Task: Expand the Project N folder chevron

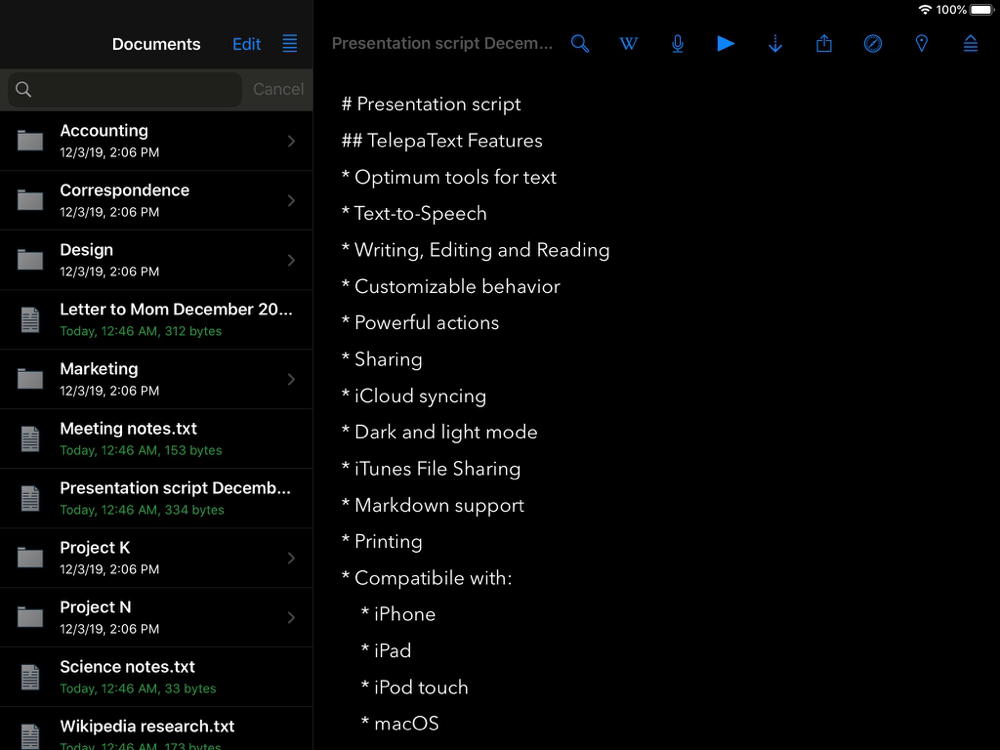Action: [291, 617]
